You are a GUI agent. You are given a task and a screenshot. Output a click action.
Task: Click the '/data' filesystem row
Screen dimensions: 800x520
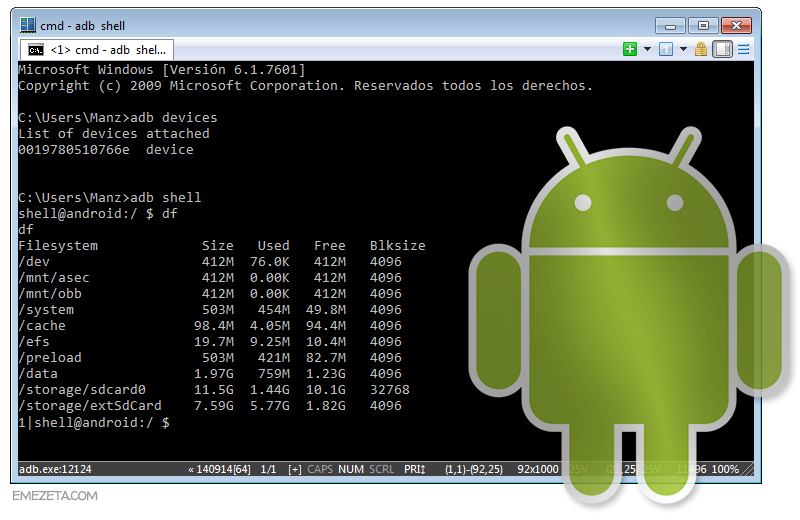click(x=210, y=374)
